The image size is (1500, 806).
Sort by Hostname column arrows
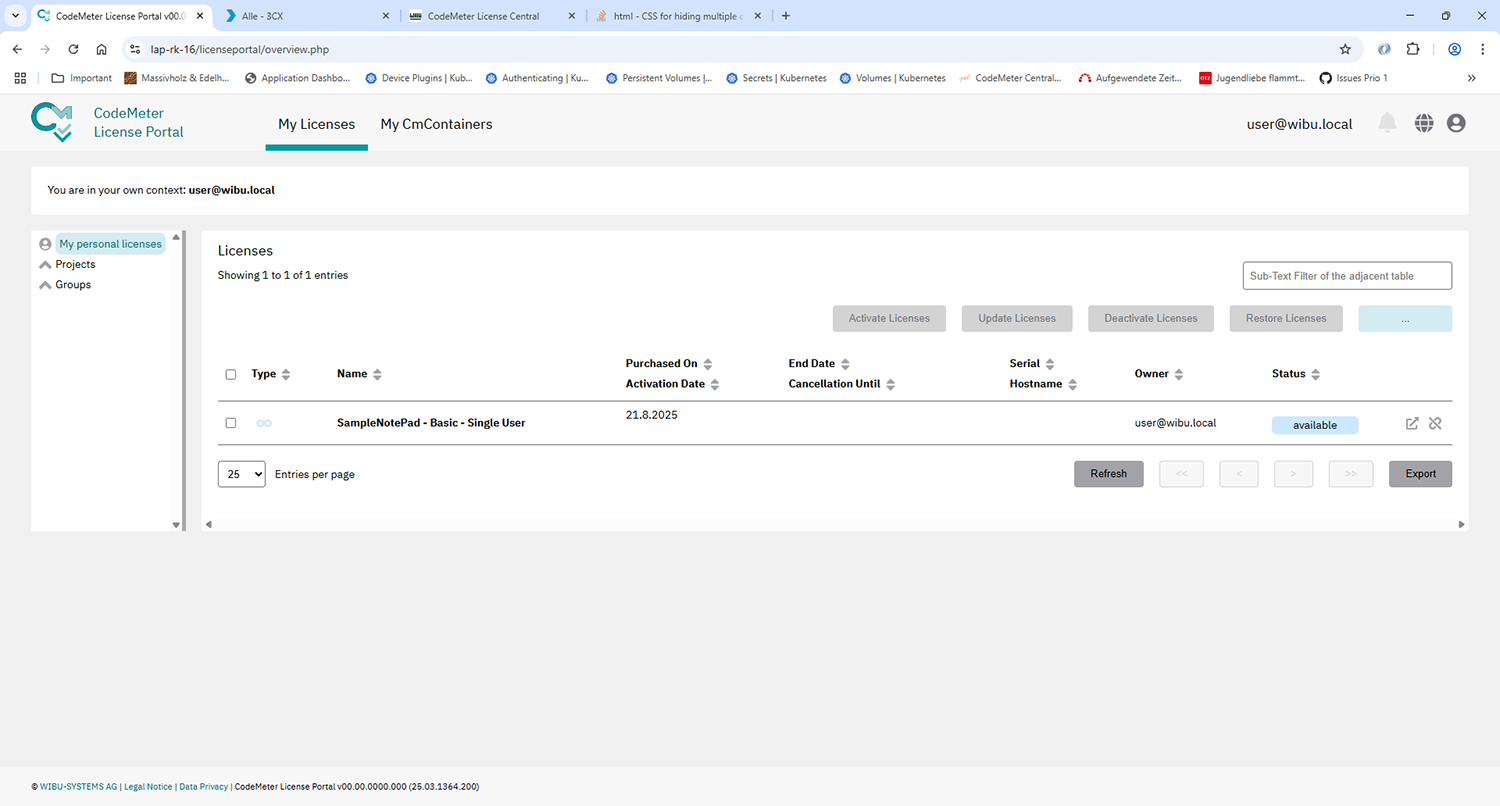tap(1072, 384)
